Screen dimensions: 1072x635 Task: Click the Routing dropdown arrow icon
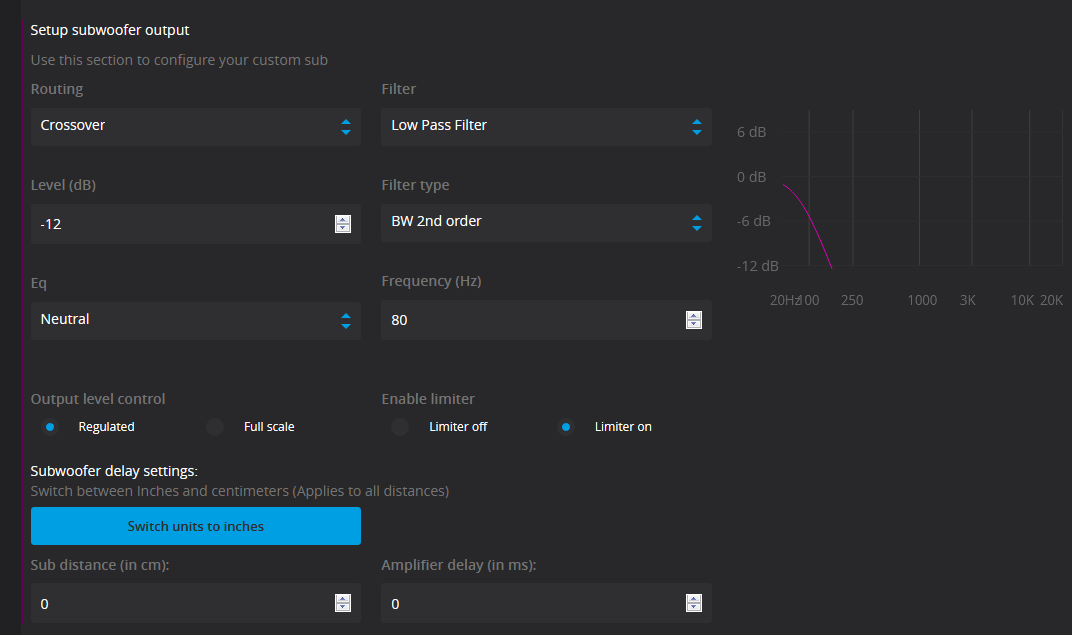point(346,126)
